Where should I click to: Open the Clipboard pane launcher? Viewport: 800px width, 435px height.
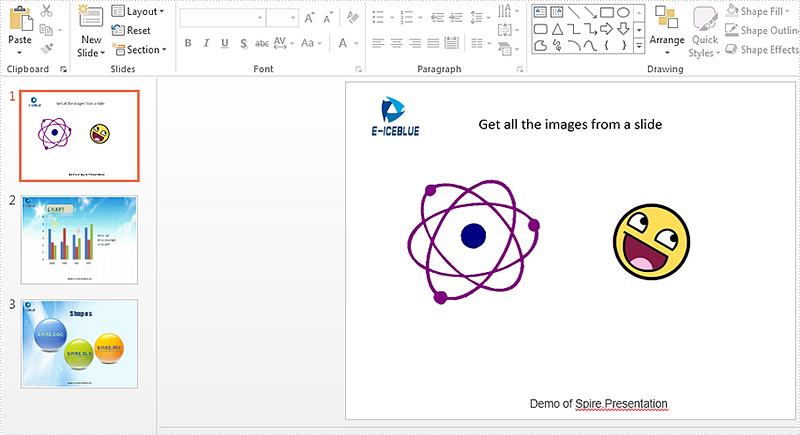pyautogui.click(x=63, y=69)
